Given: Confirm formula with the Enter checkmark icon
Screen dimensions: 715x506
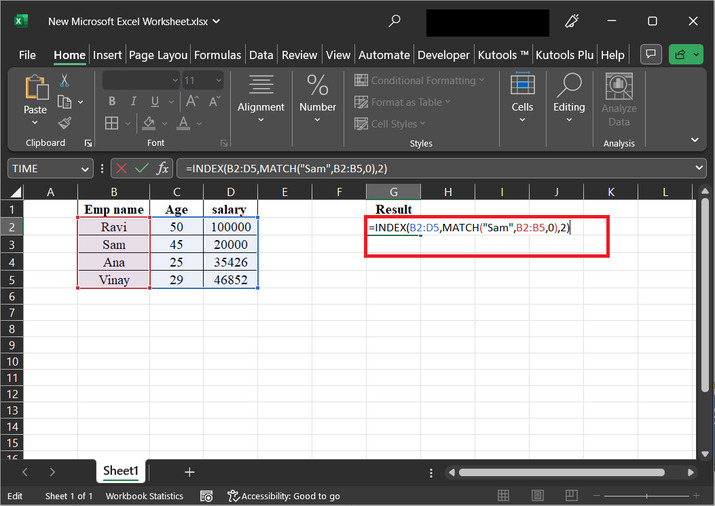Looking at the screenshot, I should tap(141, 169).
